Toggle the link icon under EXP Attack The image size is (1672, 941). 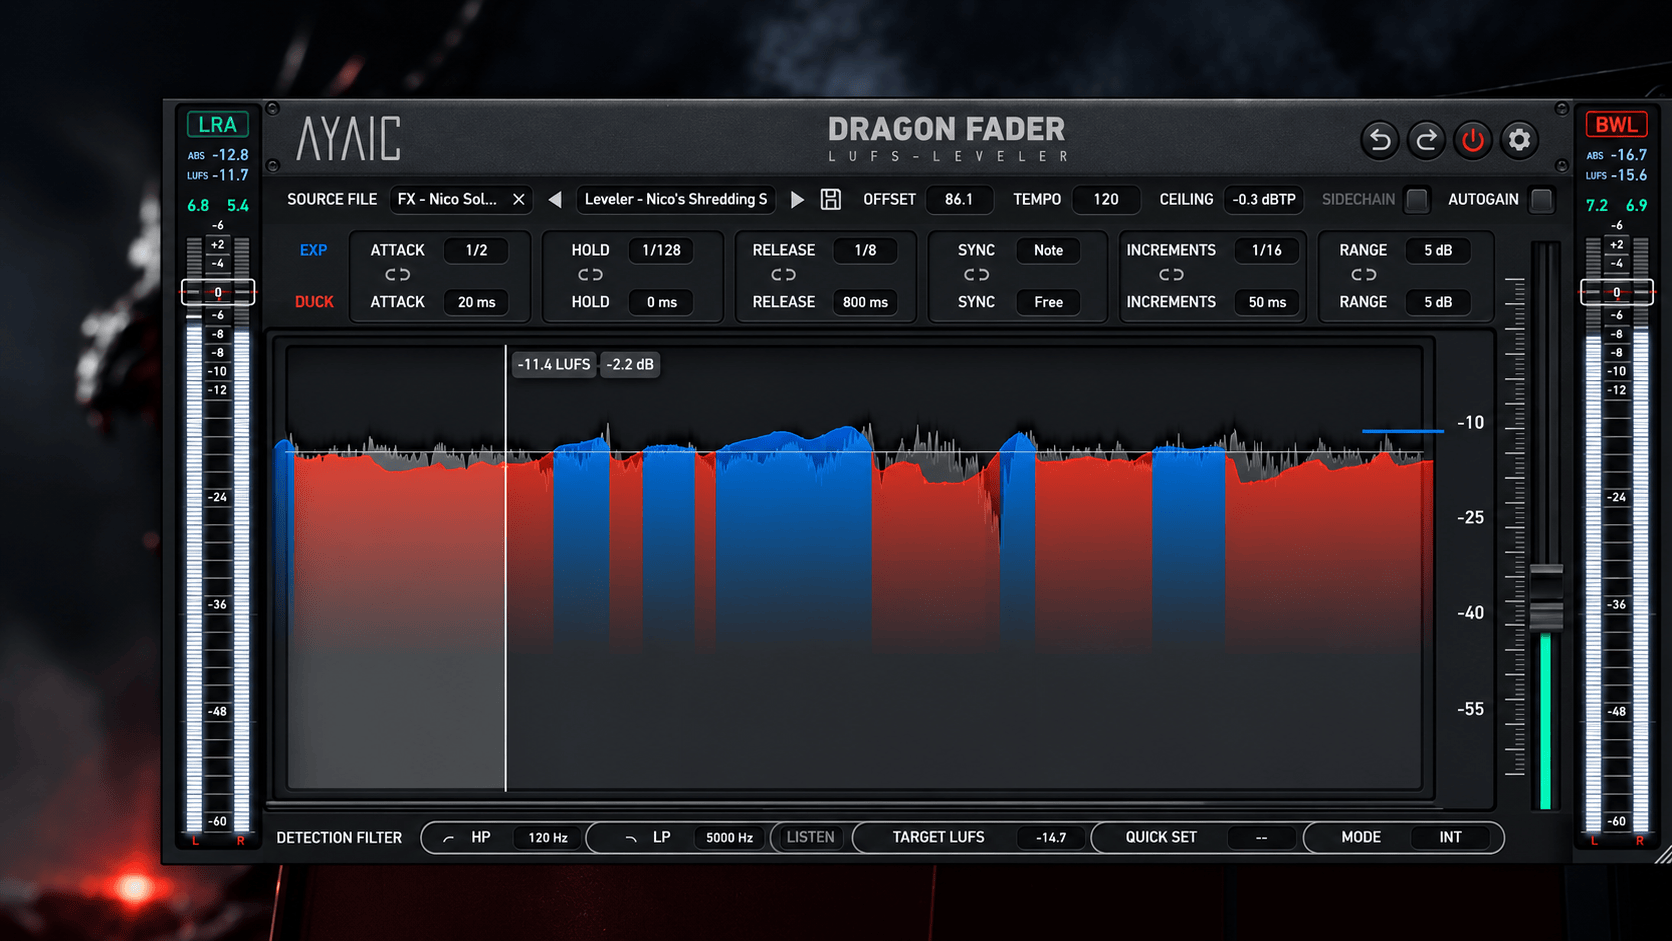point(397,274)
